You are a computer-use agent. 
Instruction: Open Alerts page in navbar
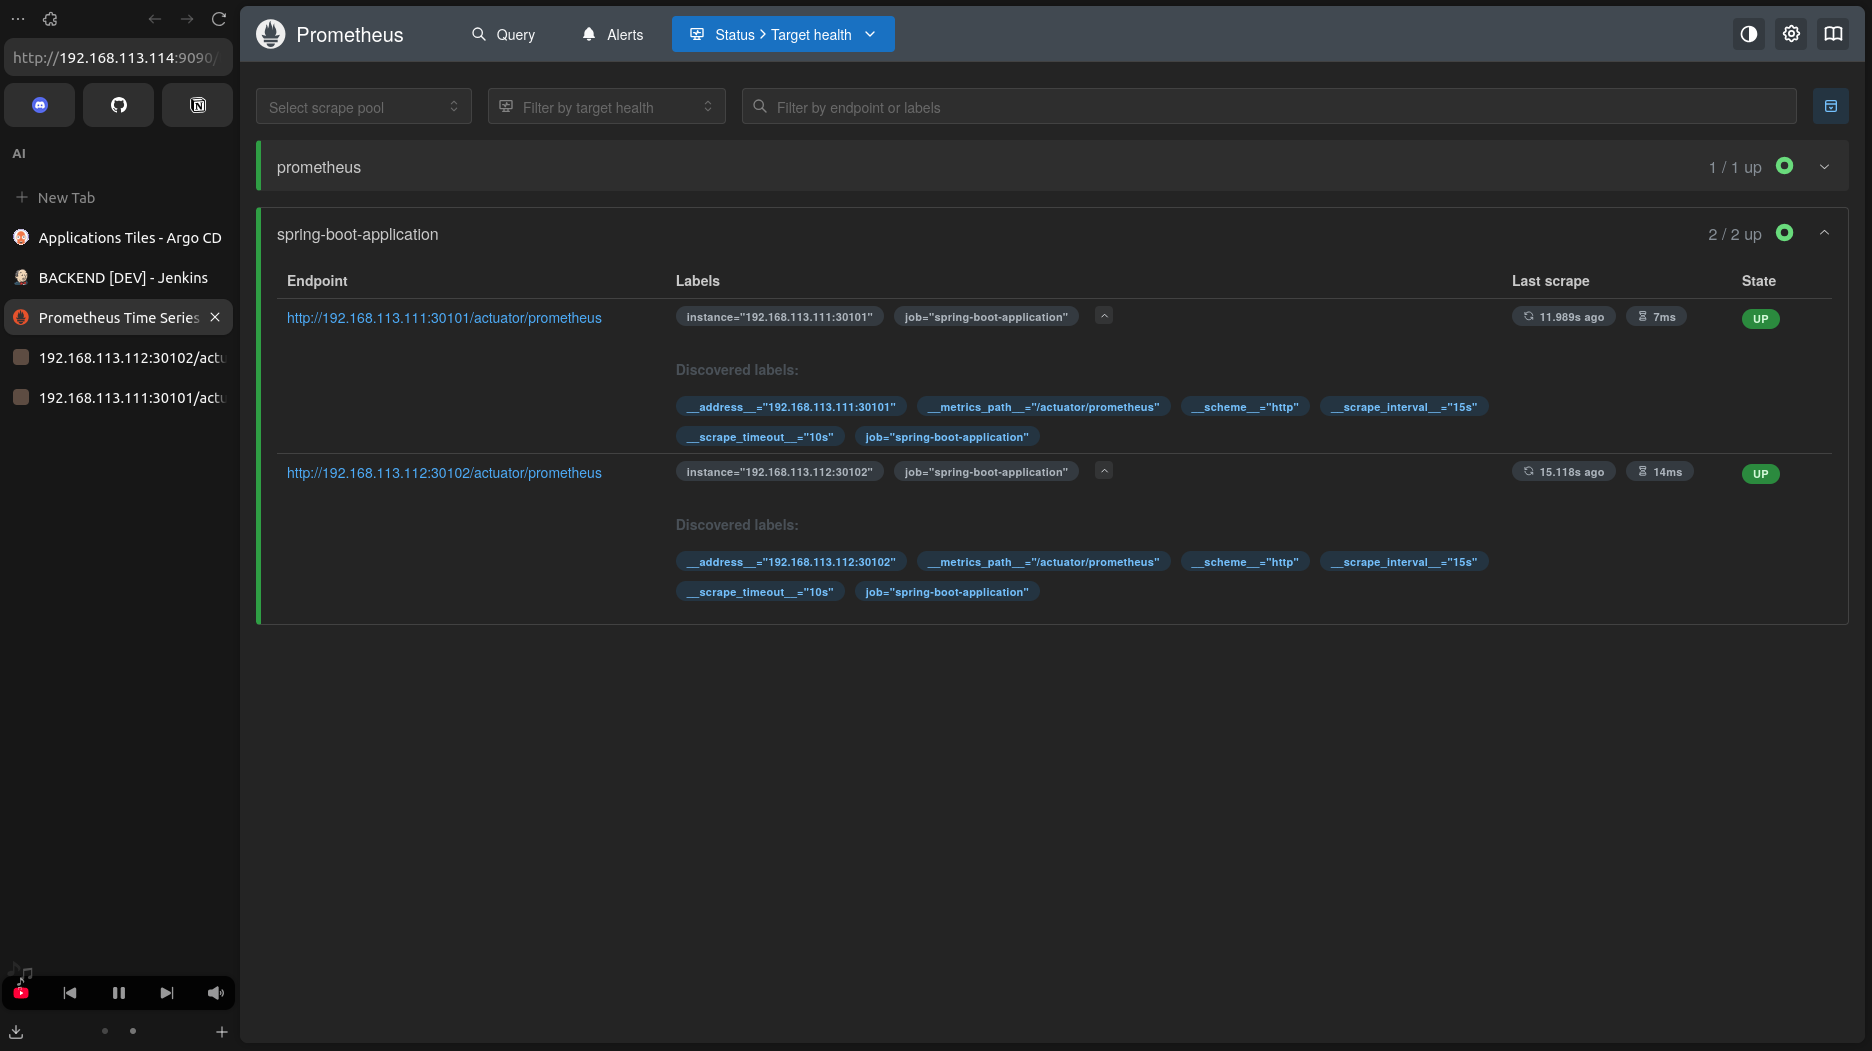[612, 34]
